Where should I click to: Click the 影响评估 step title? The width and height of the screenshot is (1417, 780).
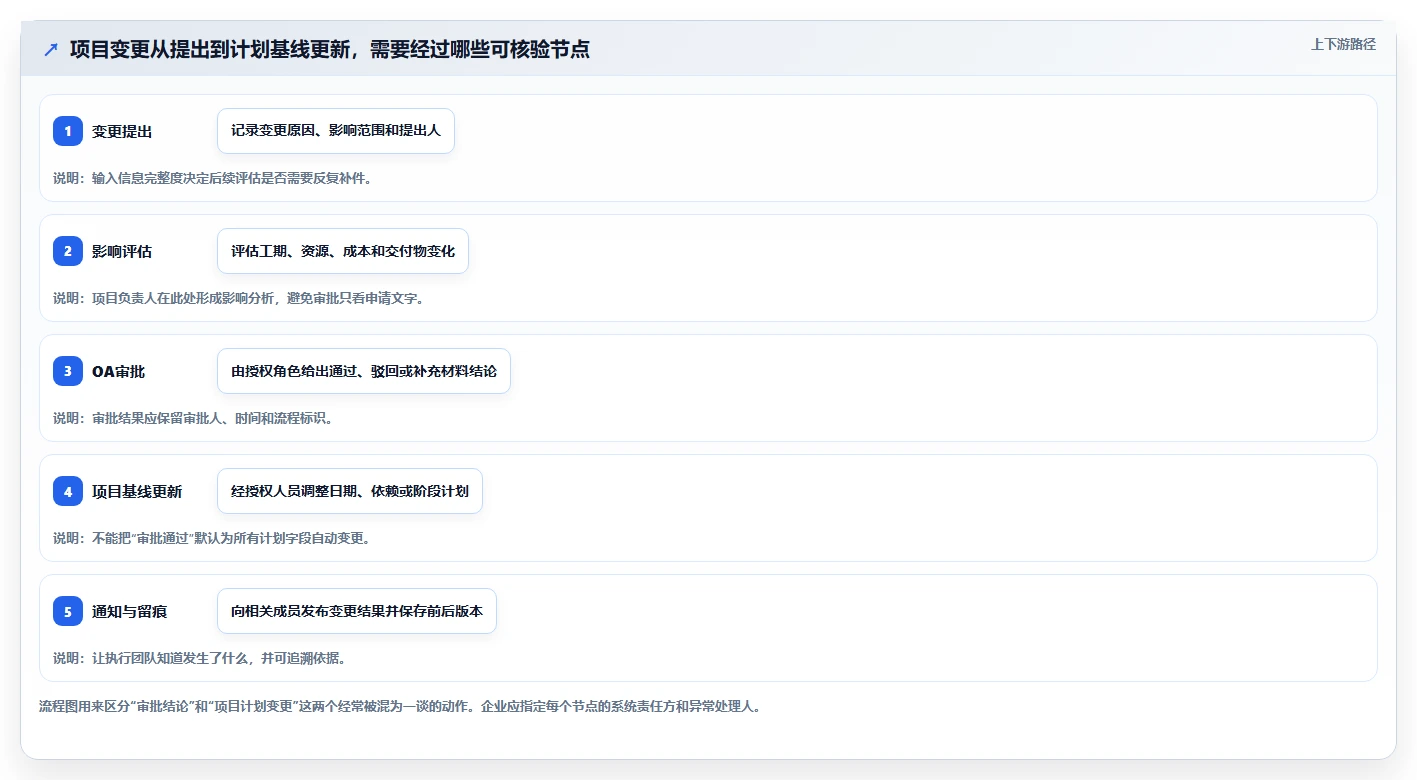point(122,251)
